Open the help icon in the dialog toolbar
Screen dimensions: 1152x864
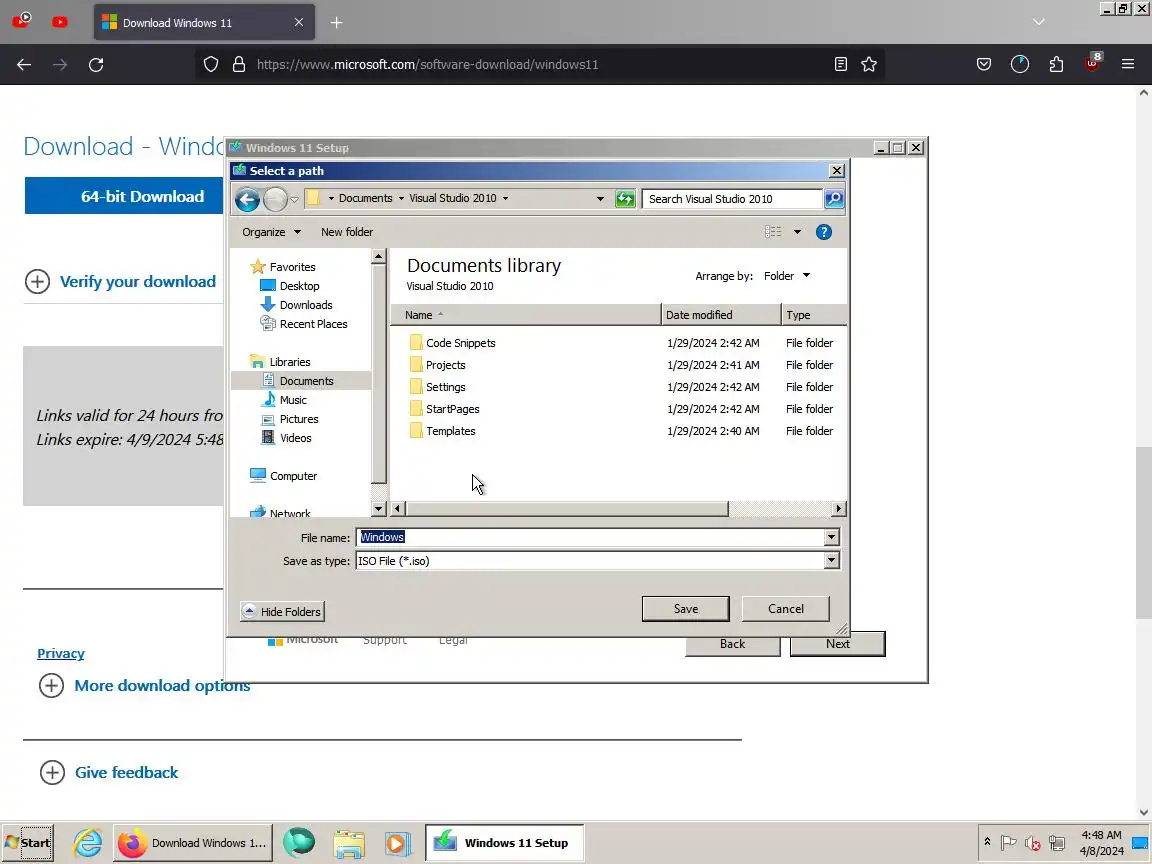[824, 232]
